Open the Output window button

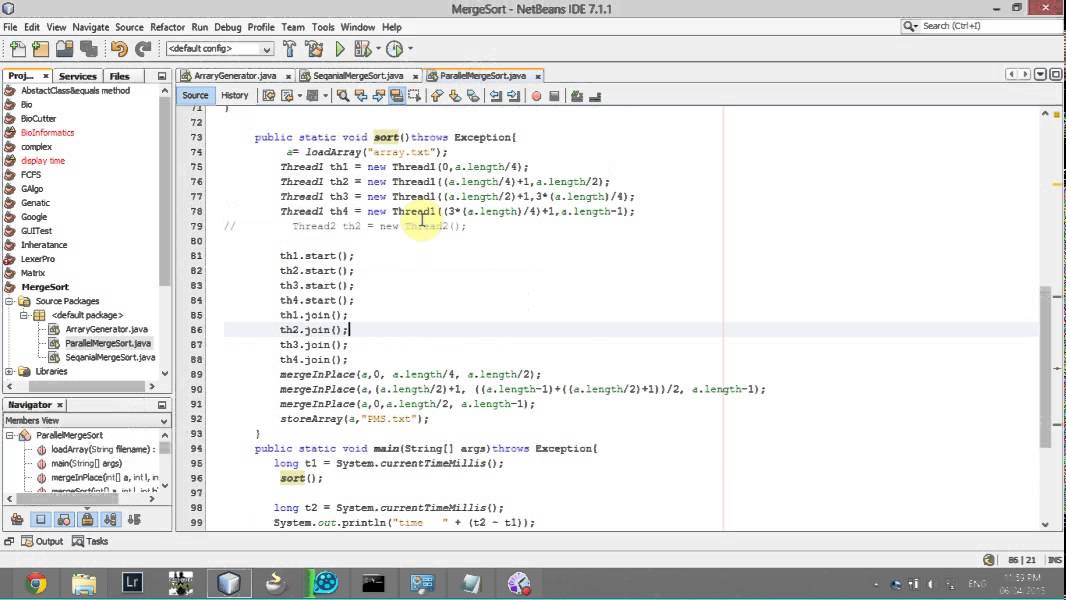pos(42,542)
